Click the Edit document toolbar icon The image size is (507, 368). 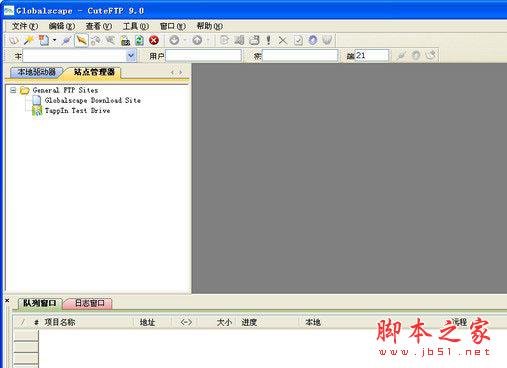click(x=224, y=41)
